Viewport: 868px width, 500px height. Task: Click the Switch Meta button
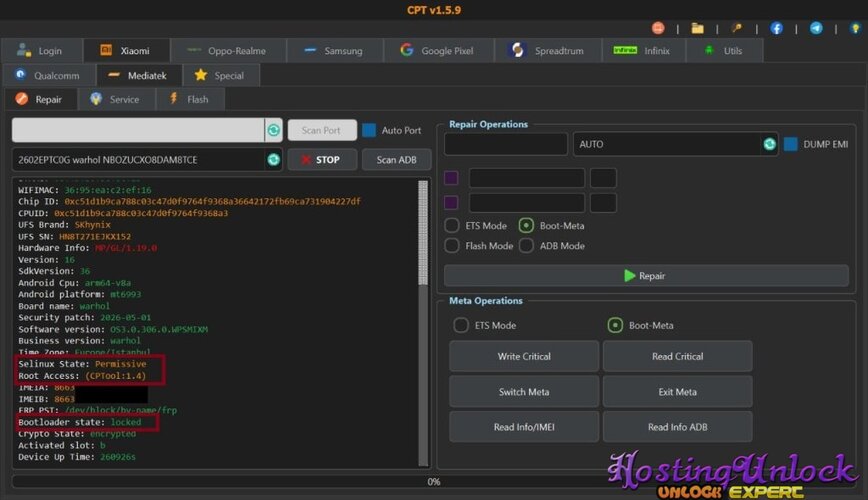pyautogui.click(x=524, y=391)
